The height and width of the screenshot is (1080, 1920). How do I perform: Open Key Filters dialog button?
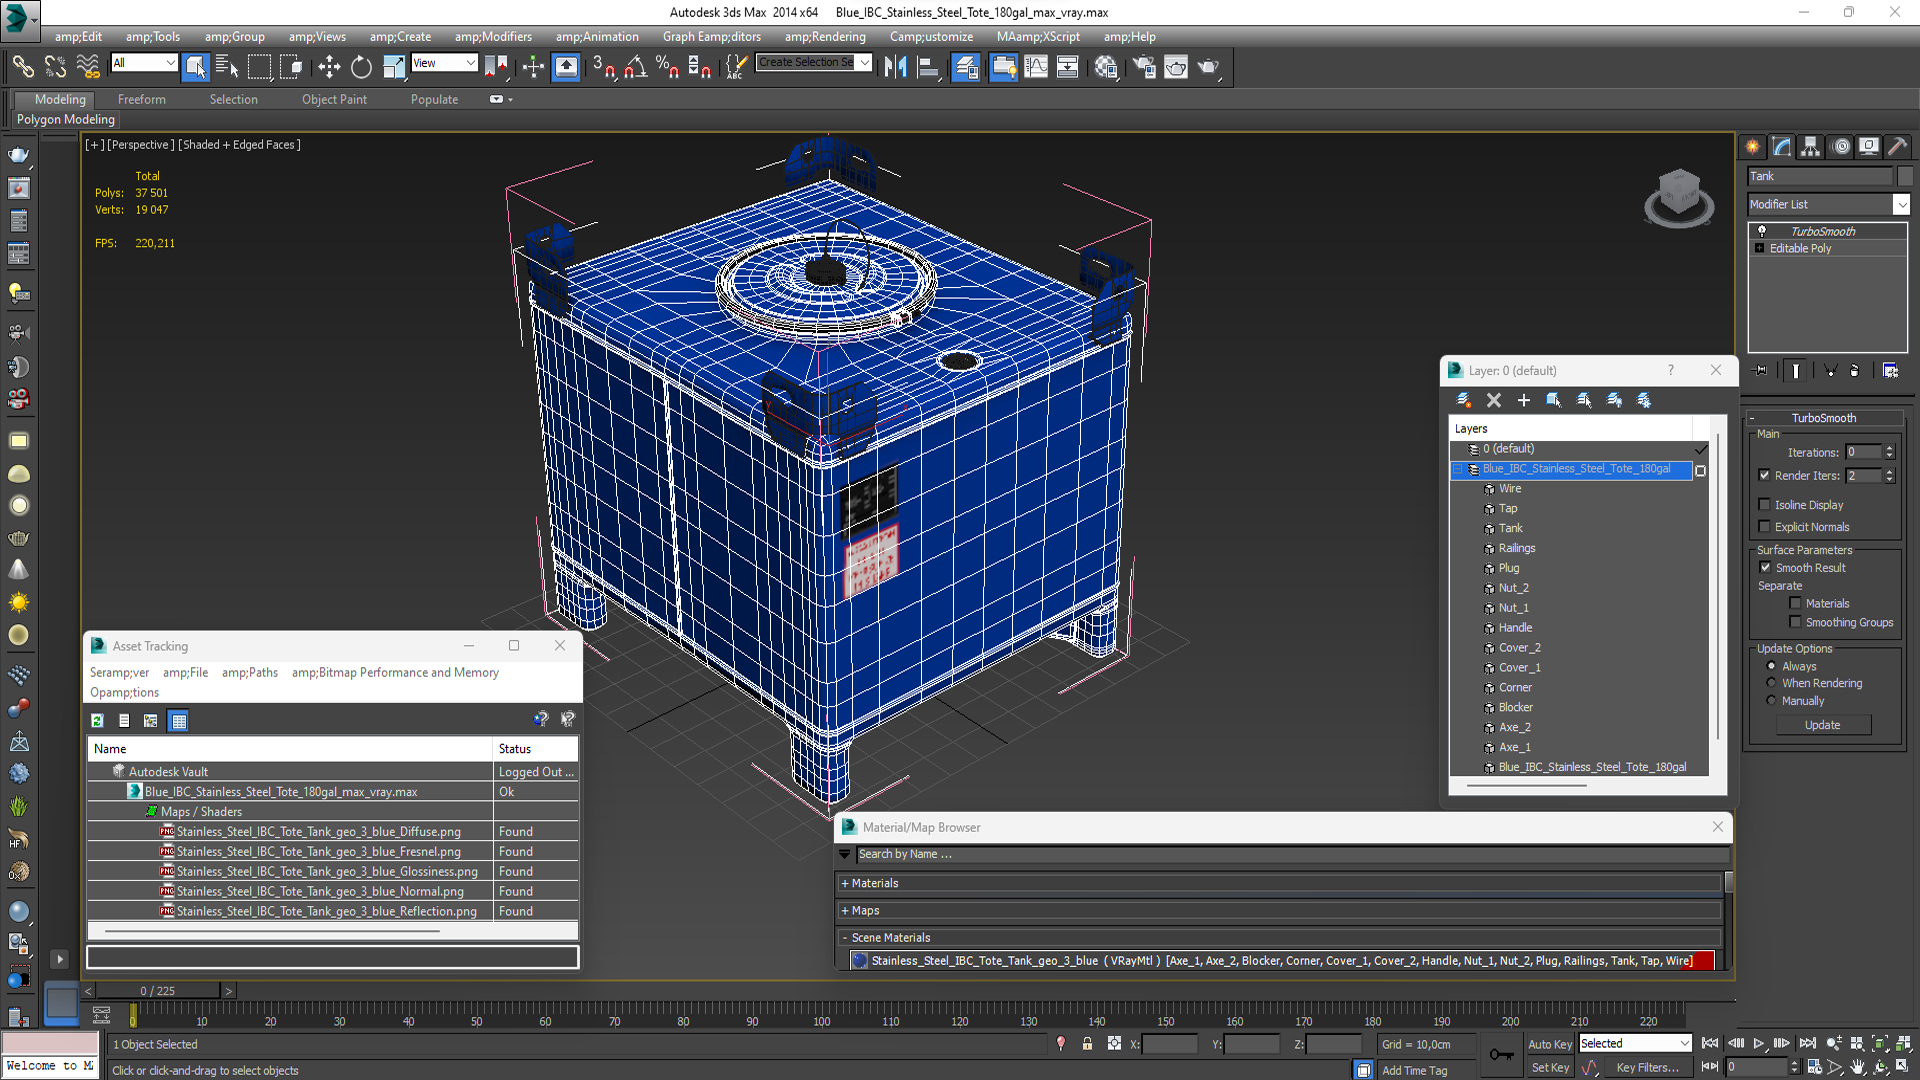pos(1647,1067)
